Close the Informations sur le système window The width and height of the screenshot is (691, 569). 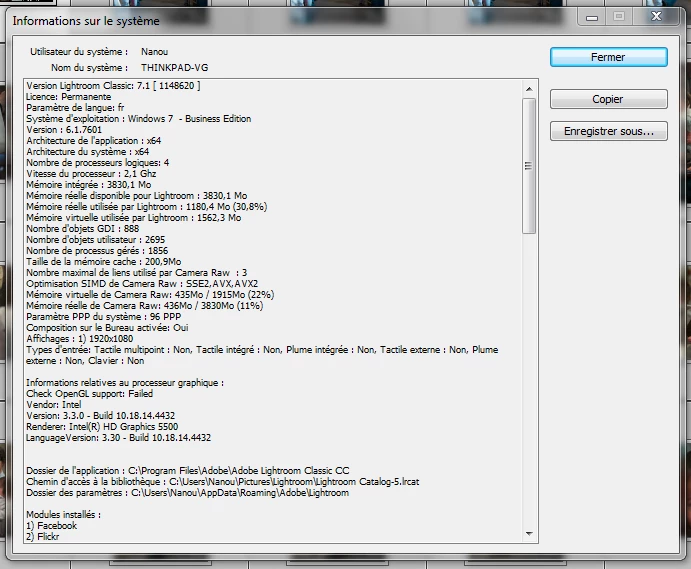656,17
